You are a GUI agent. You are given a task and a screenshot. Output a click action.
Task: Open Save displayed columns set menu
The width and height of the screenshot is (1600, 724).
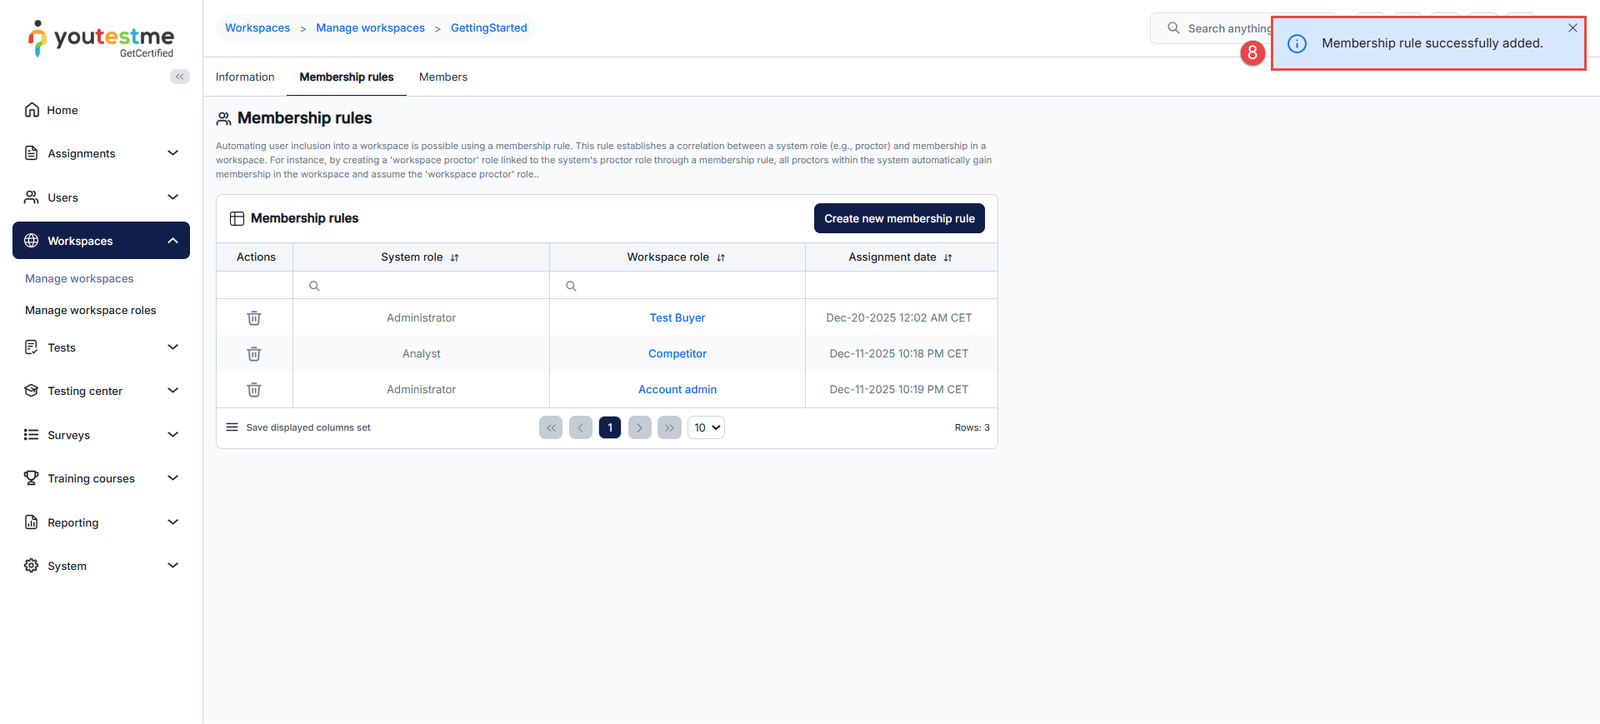[x=232, y=428]
